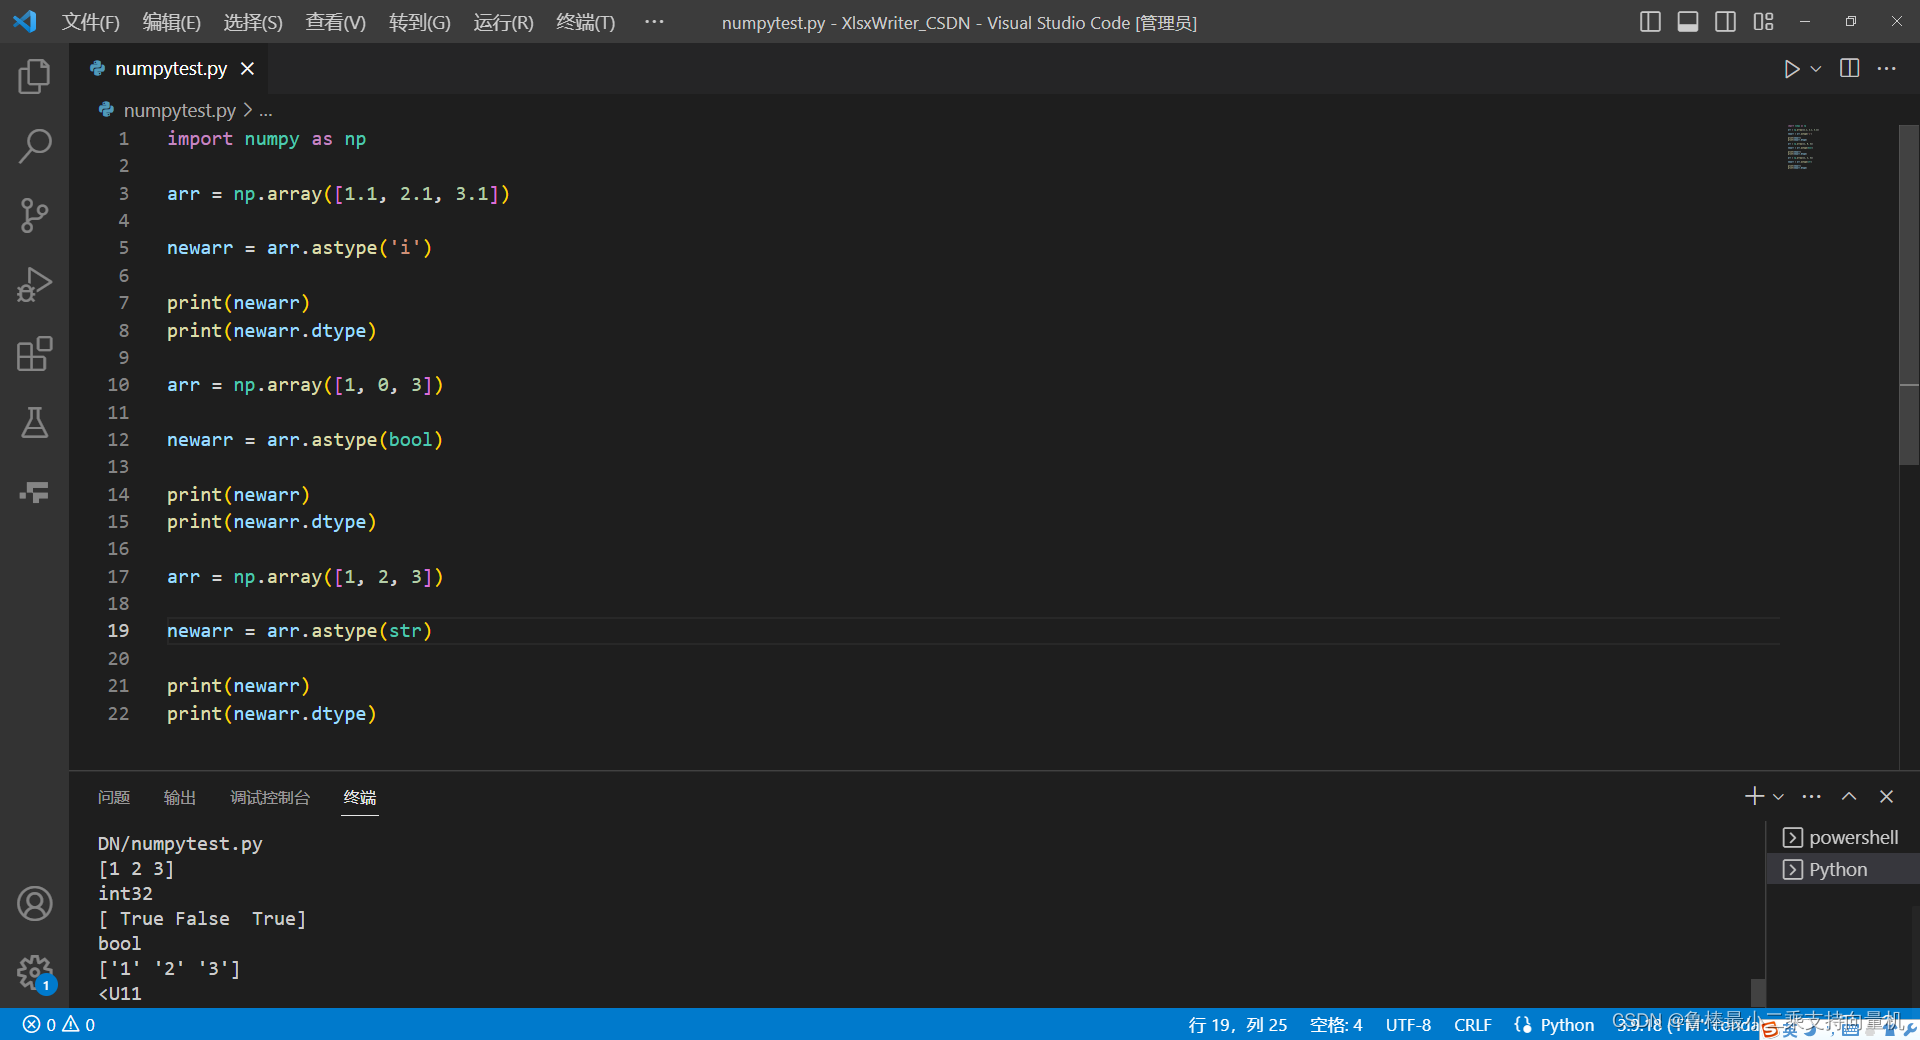
Task: Open Source Control view icon
Action: click(x=34, y=215)
